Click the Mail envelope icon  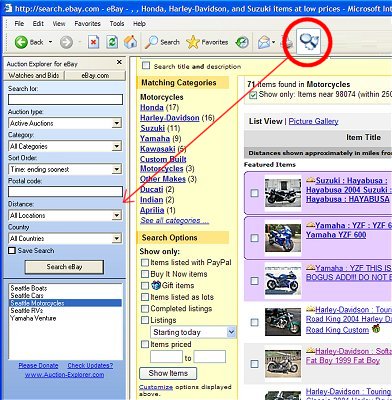tap(264, 42)
